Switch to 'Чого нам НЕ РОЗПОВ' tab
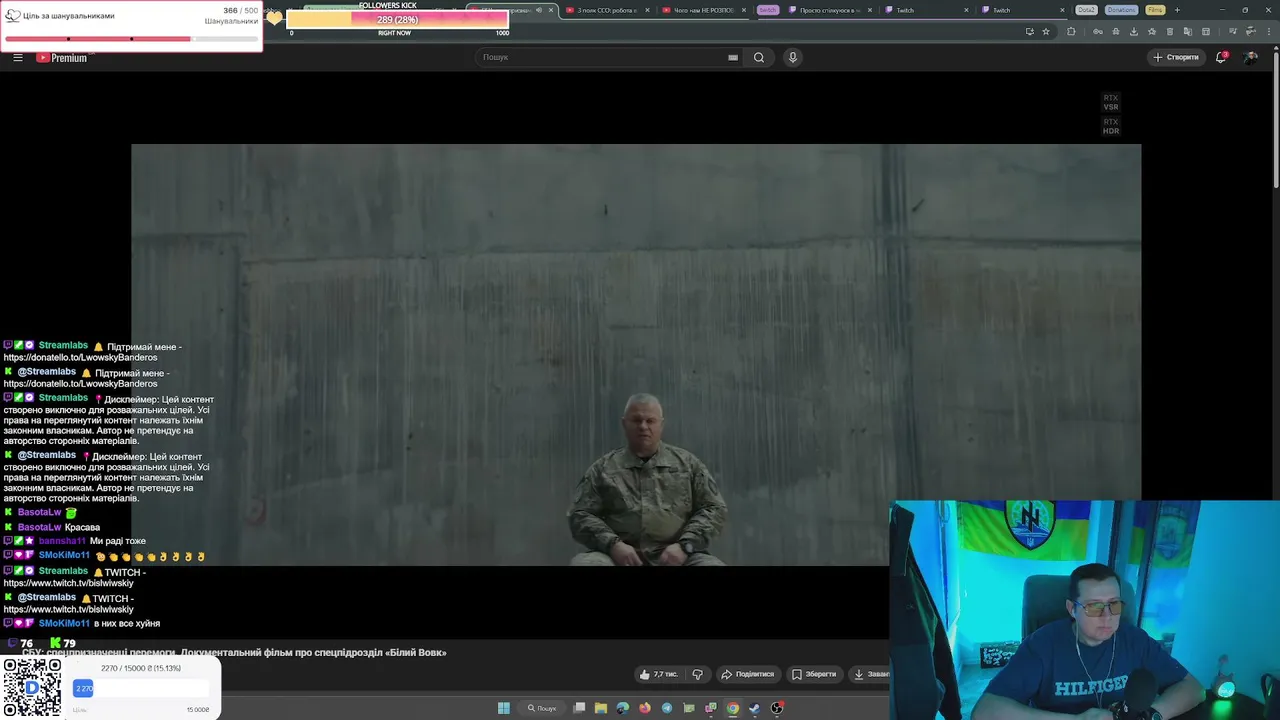This screenshot has width=1280, height=720. click(703, 10)
